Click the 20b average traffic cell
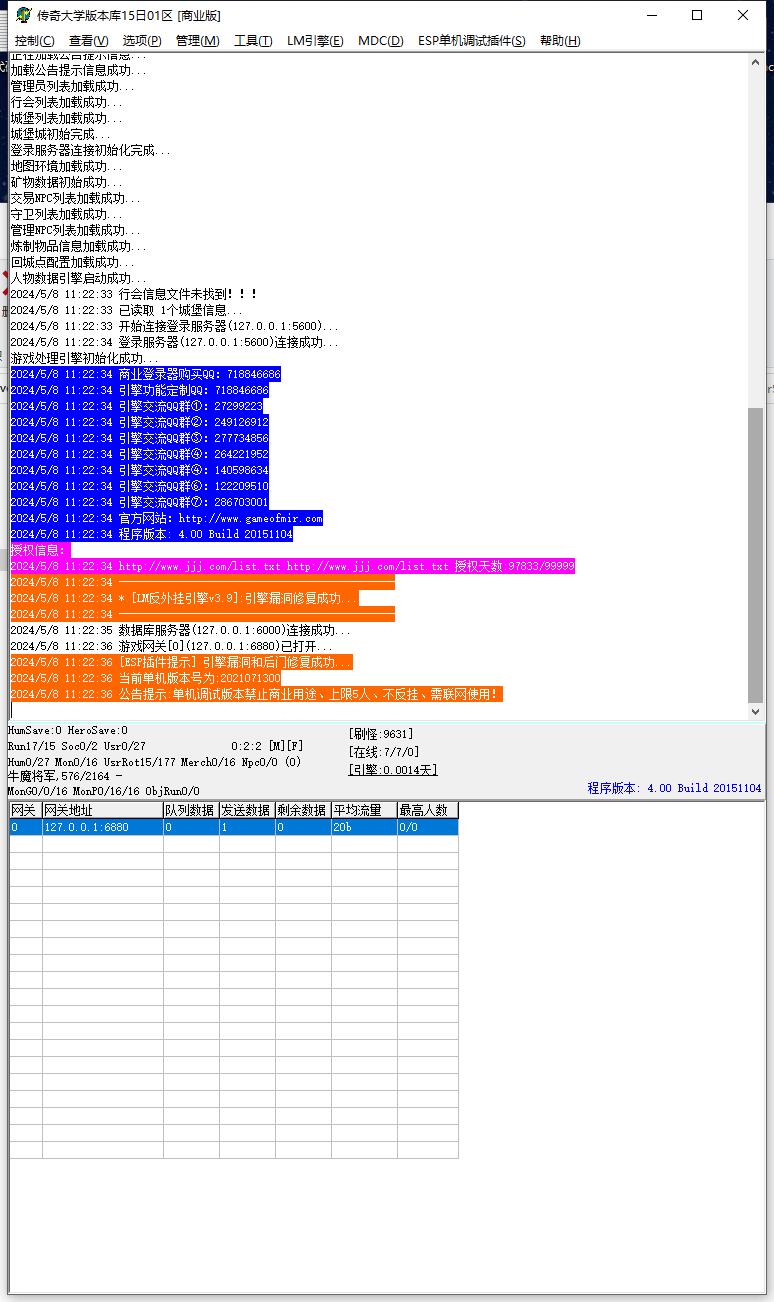 [x=364, y=827]
